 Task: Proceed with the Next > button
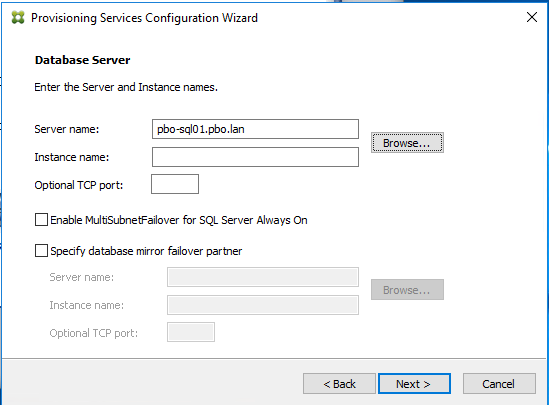click(x=414, y=384)
